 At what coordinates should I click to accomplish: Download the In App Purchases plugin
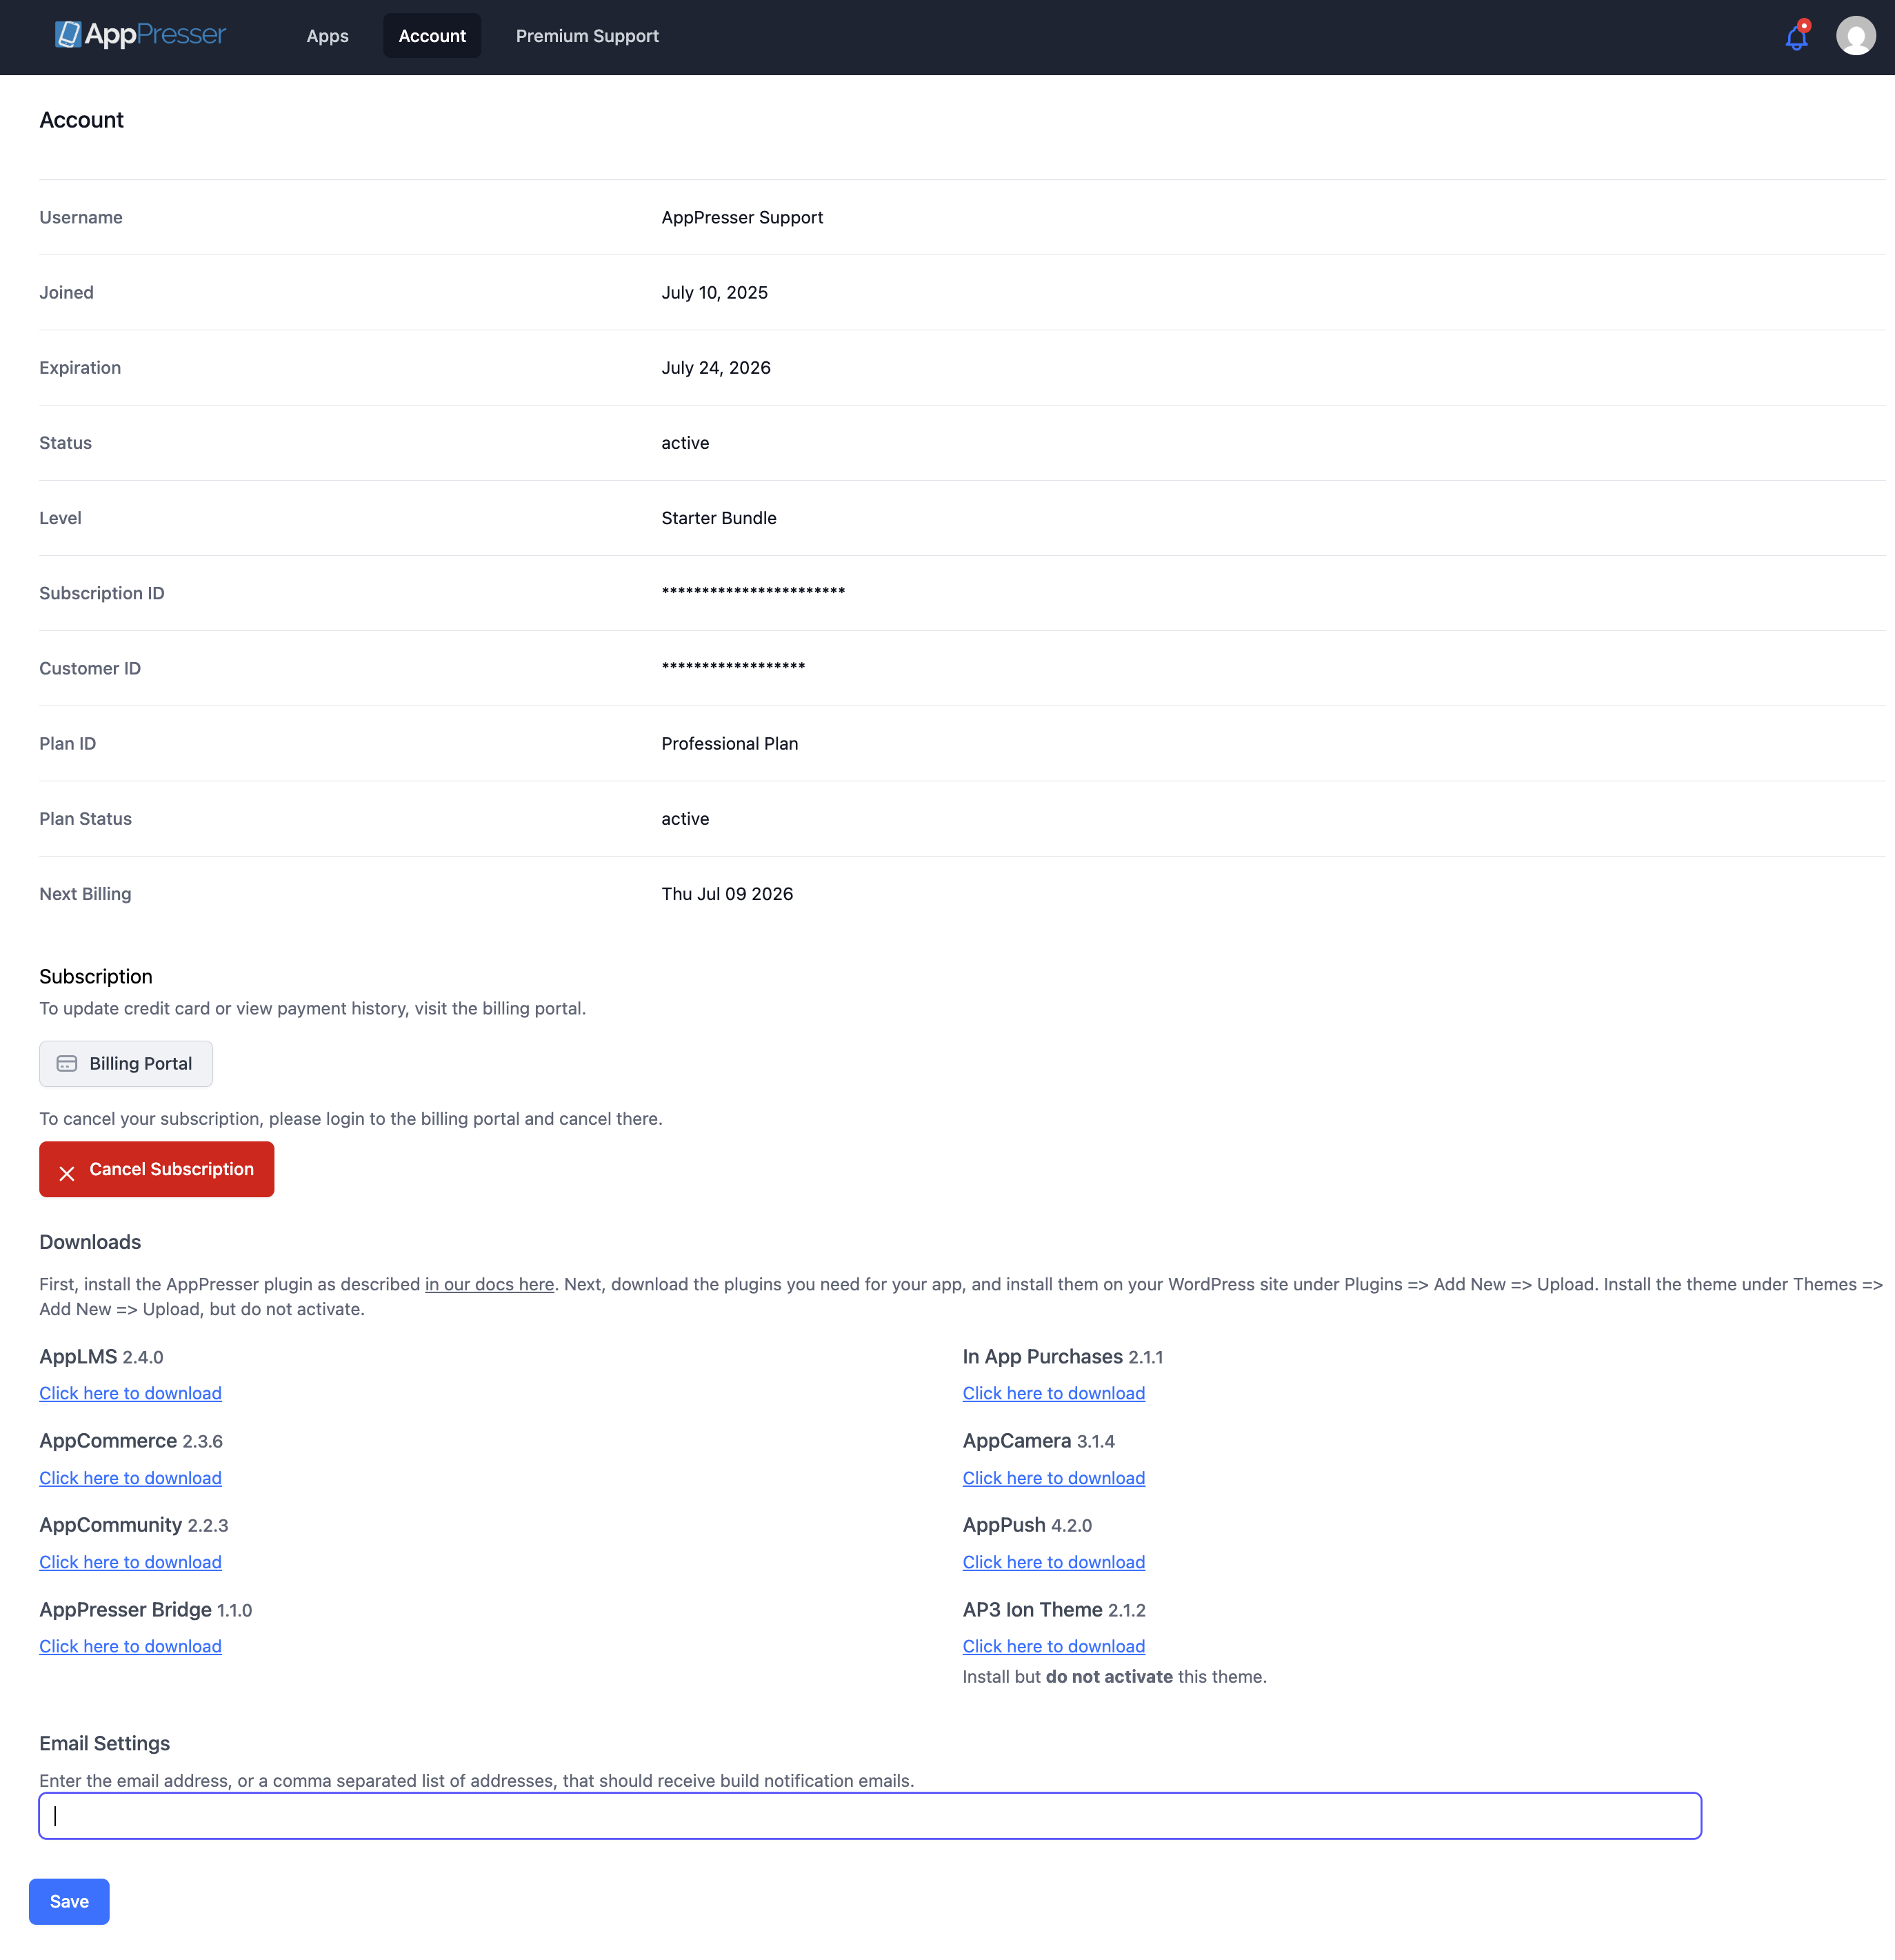tap(1053, 1393)
